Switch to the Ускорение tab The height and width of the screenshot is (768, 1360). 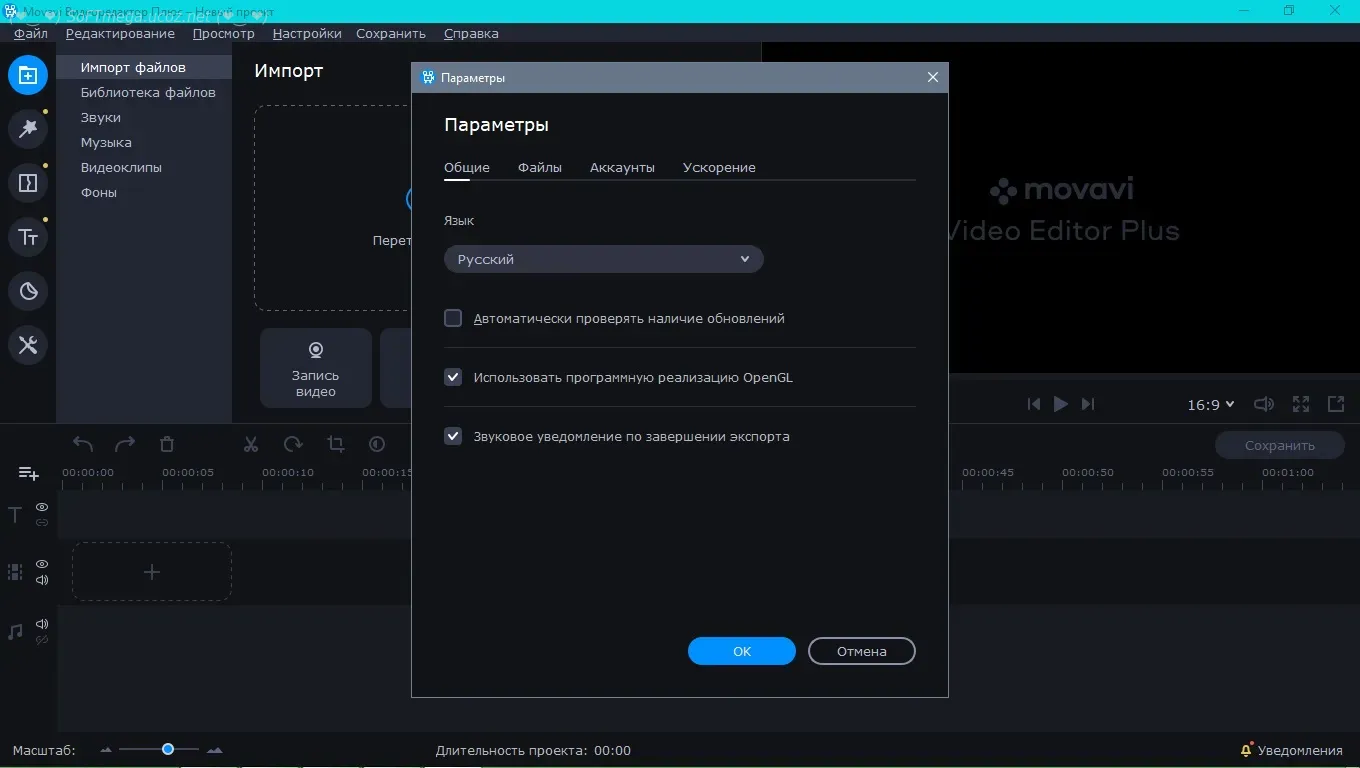(719, 167)
